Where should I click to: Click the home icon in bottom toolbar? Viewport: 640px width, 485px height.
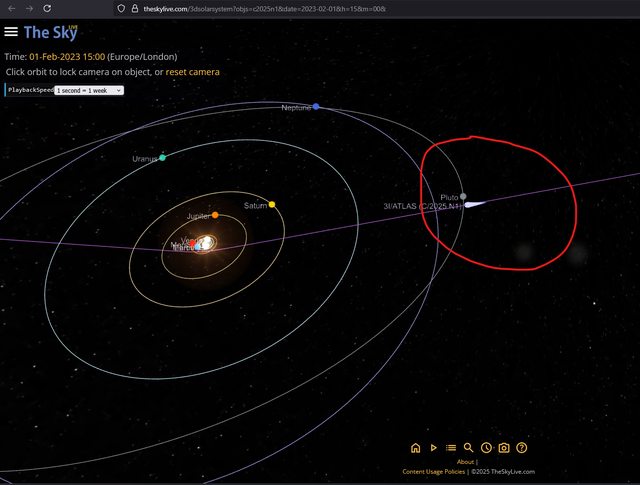[416, 448]
